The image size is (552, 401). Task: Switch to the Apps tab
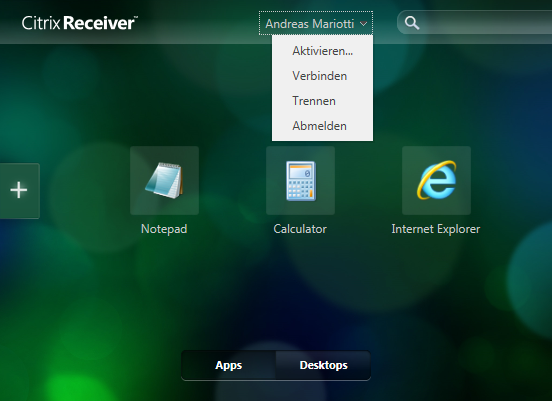(228, 365)
